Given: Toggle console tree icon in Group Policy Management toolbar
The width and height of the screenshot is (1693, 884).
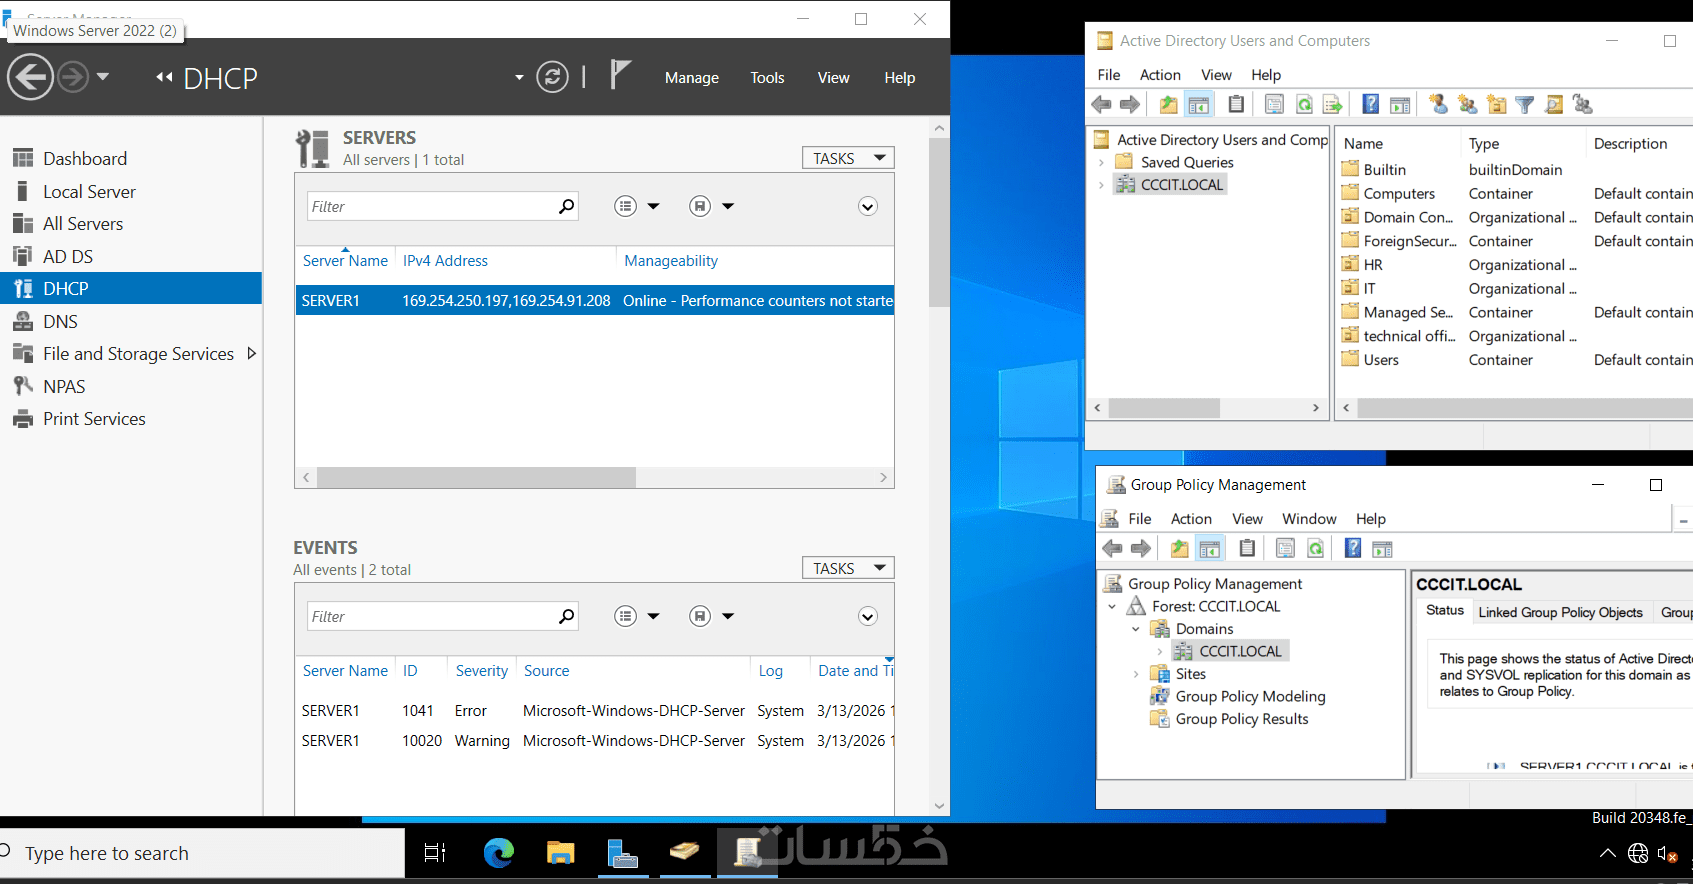Looking at the screenshot, I should click(1210, 548).
